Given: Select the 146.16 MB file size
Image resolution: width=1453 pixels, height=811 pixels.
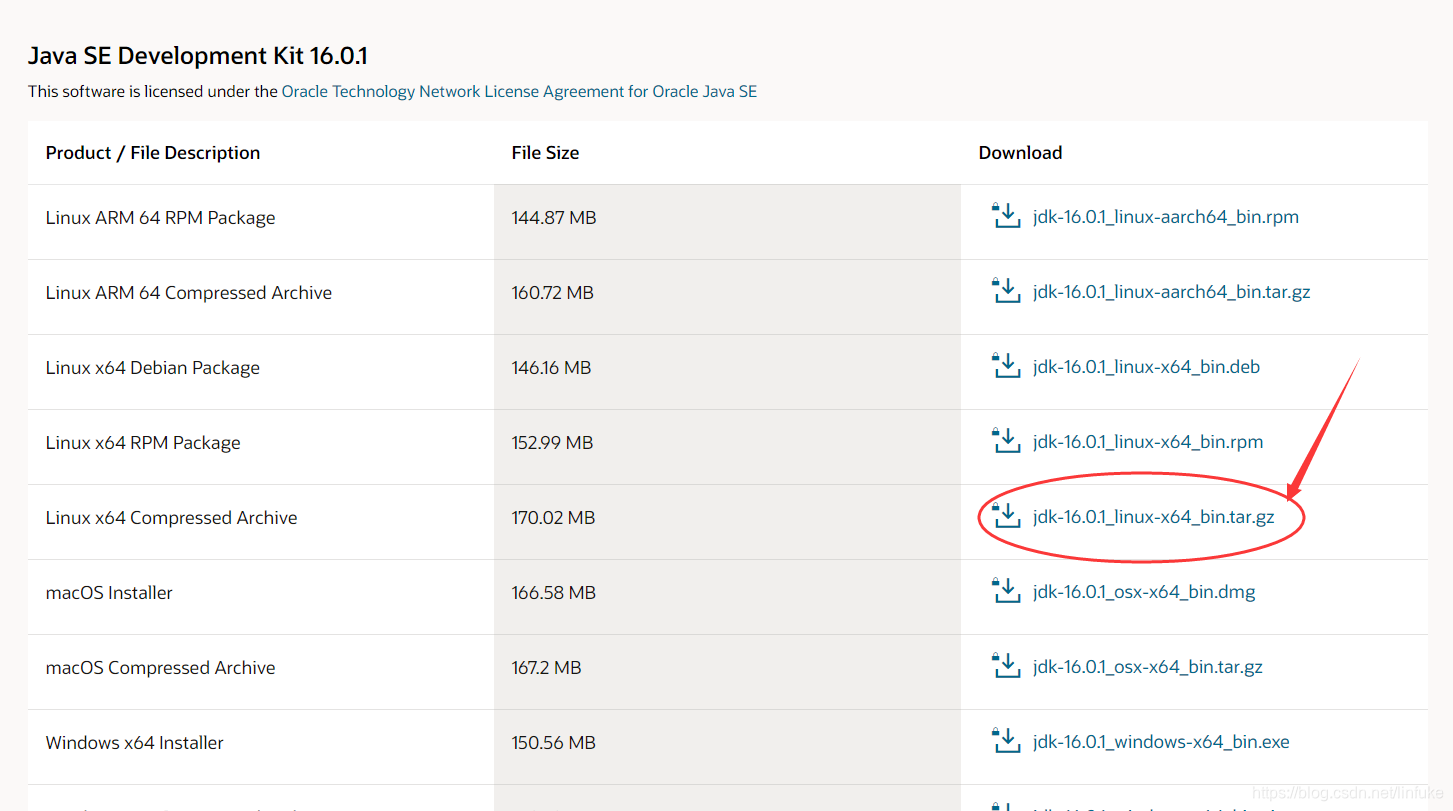Looking at the screenshot, I should point(551,368).
